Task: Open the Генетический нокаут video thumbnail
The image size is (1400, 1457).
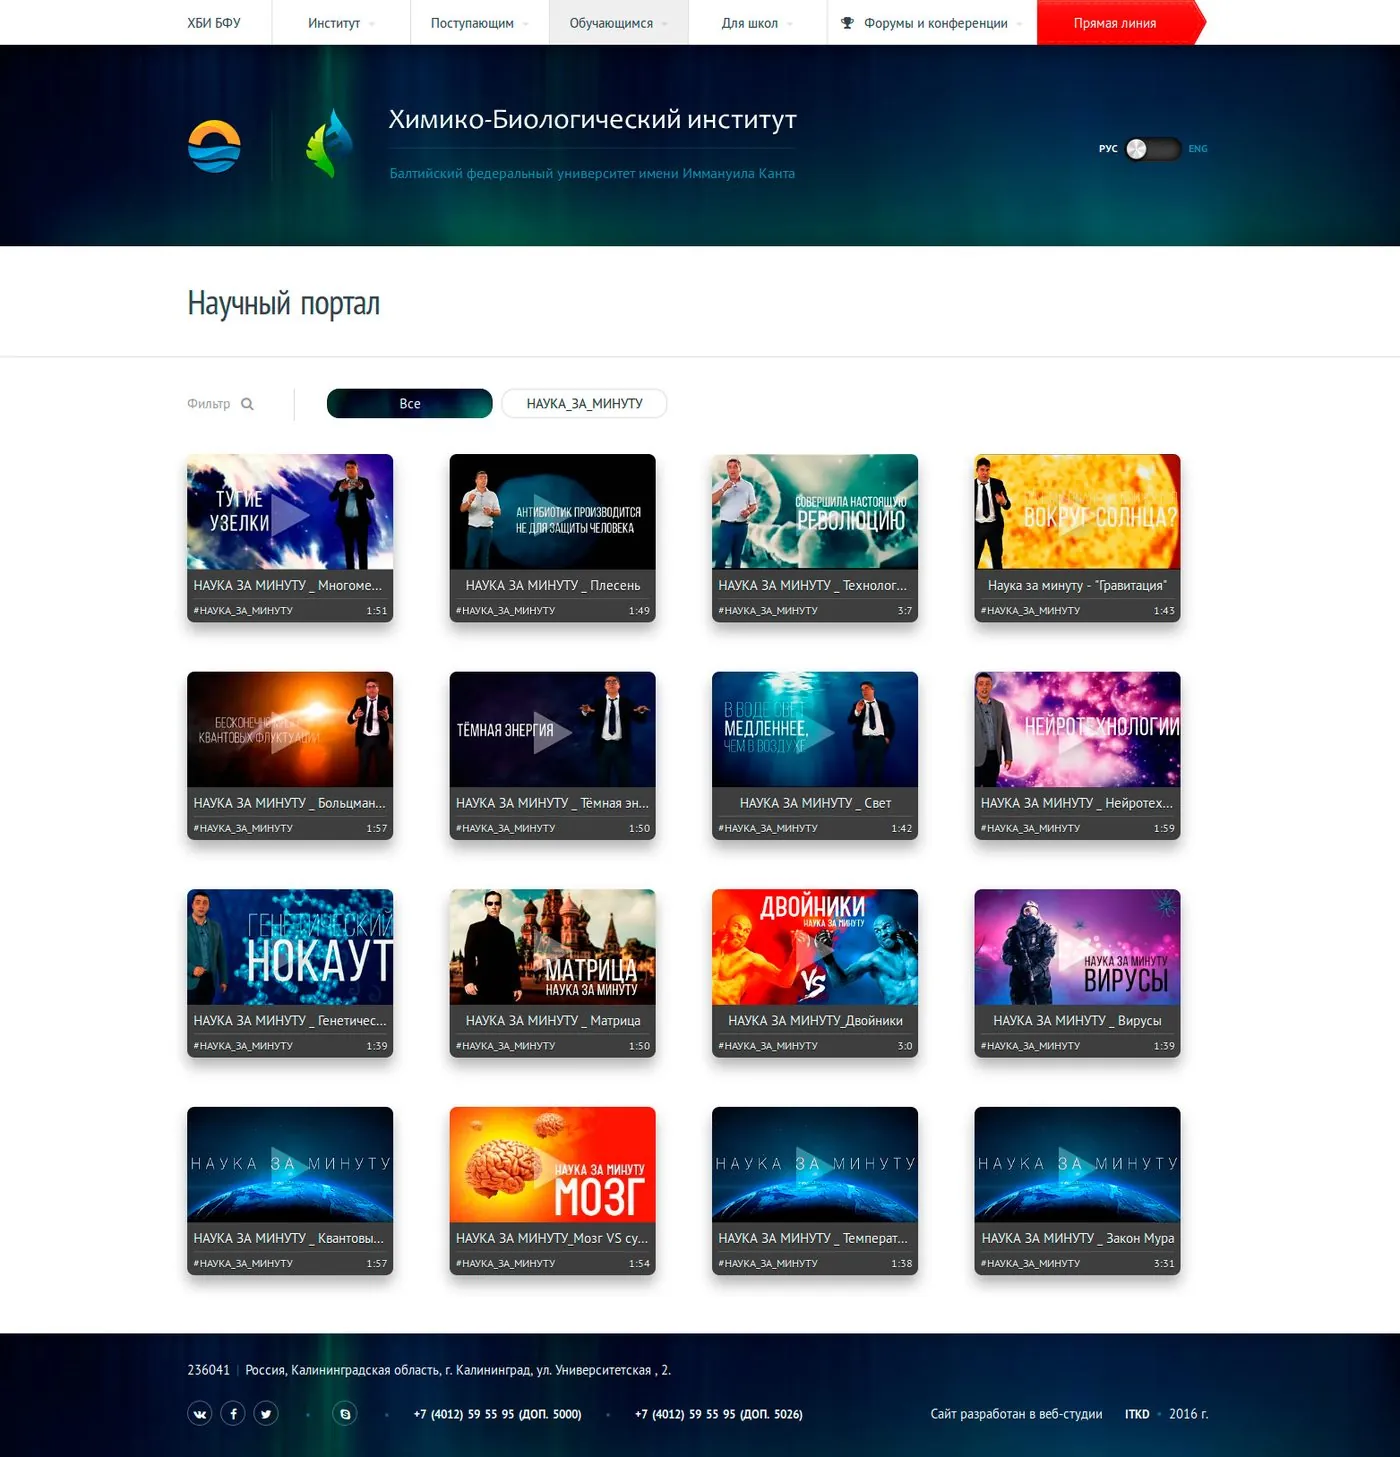Action: [290, 947]
